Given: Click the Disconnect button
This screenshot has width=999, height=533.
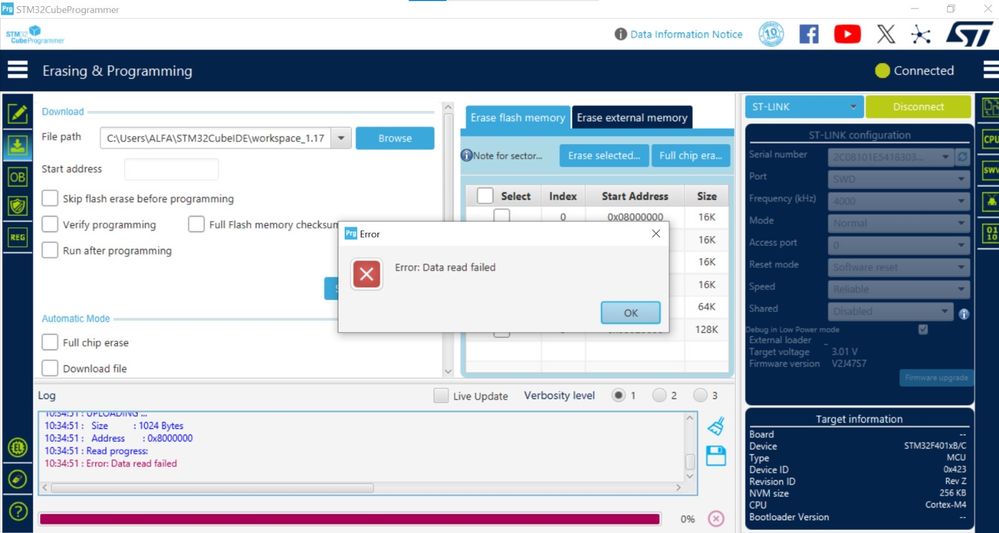Looking at the screenshot, I should [x=918, y=107].
